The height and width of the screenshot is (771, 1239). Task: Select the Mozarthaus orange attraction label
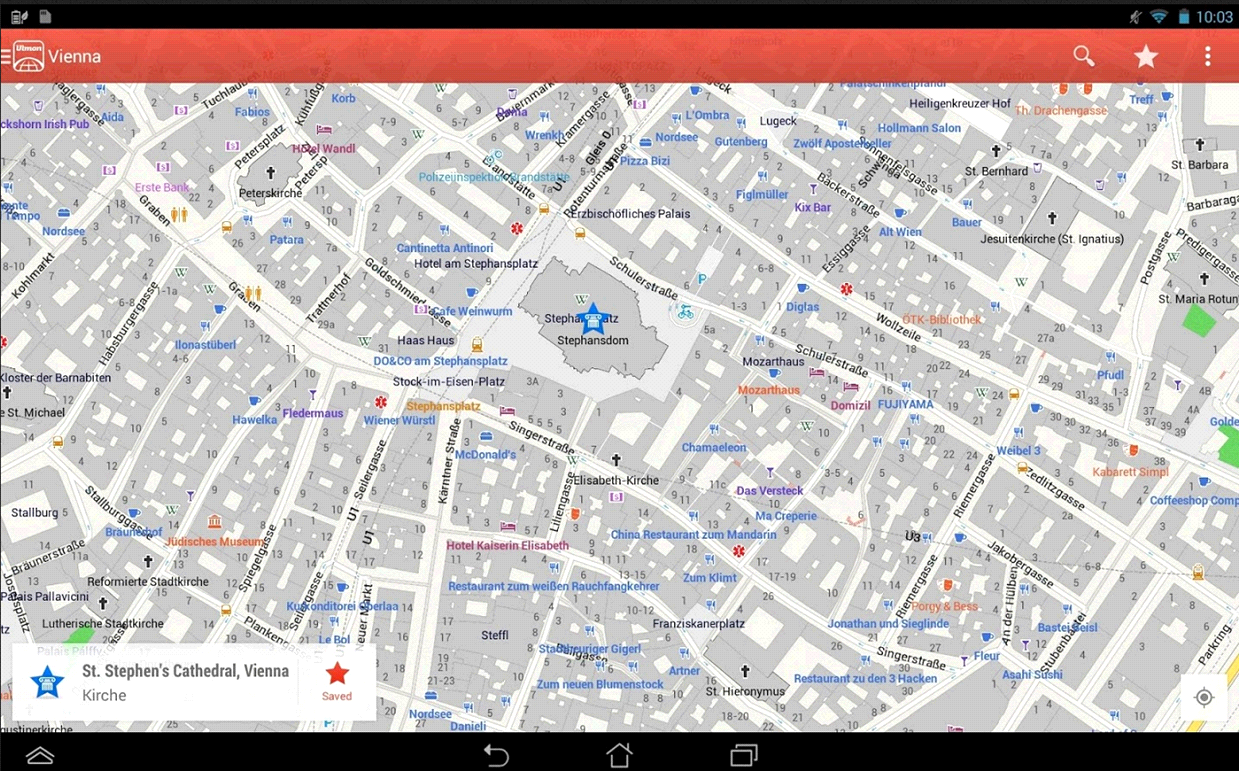point(768,390)
